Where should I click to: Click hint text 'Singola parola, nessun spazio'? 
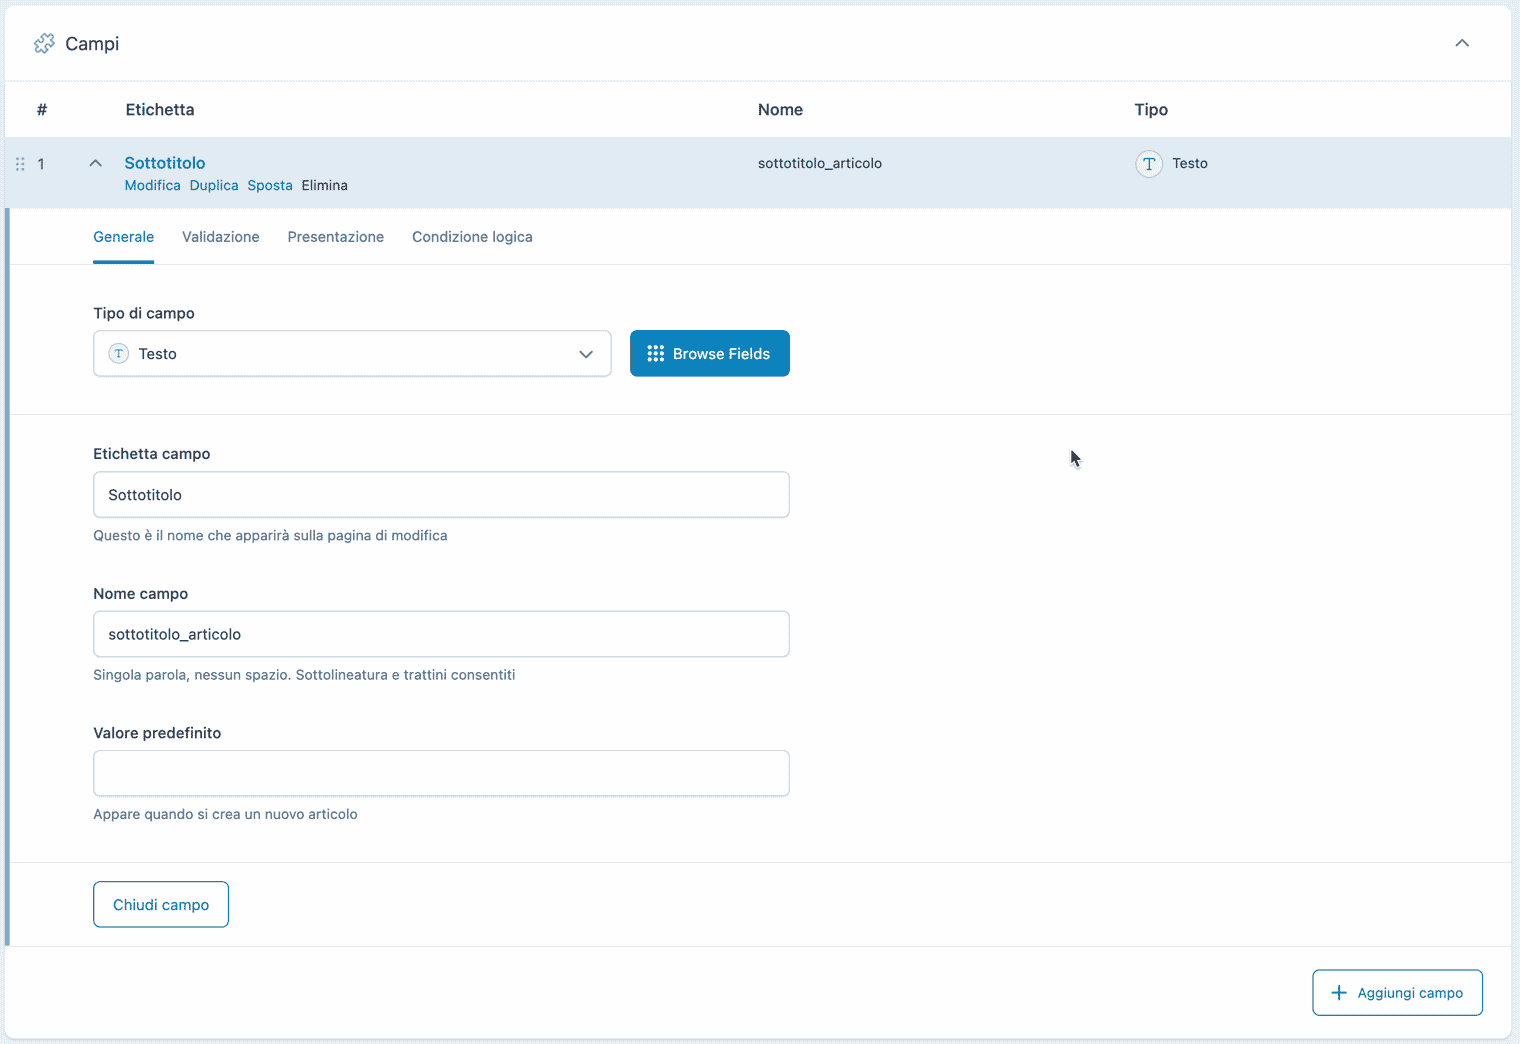pos(304,675)
